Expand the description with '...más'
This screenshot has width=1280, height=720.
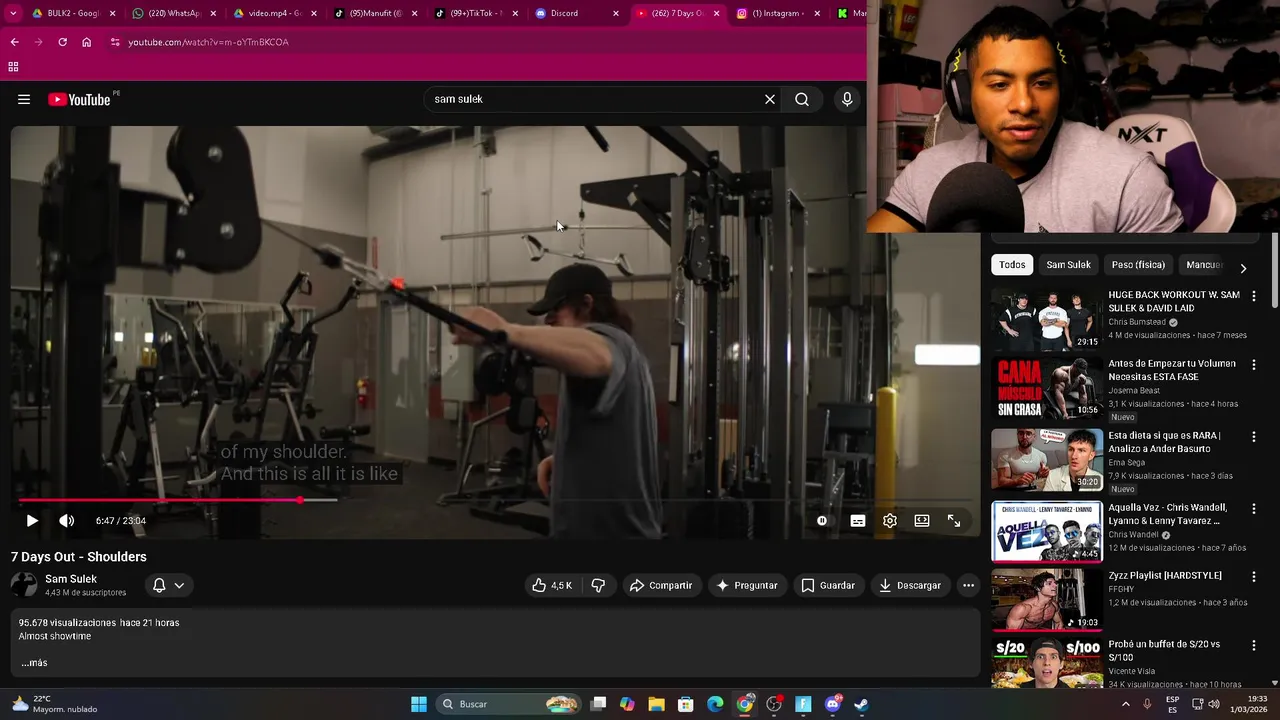34,663
